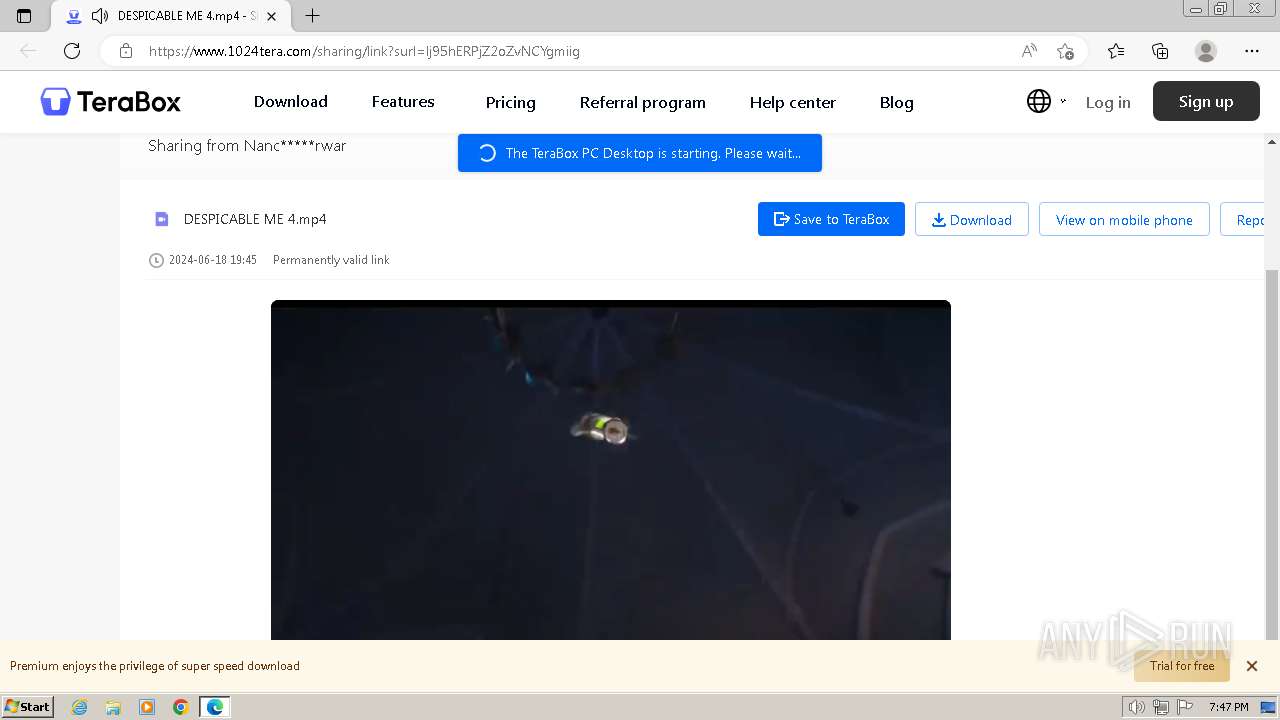Open Action Center flag tray icon

coord(1185,707)
